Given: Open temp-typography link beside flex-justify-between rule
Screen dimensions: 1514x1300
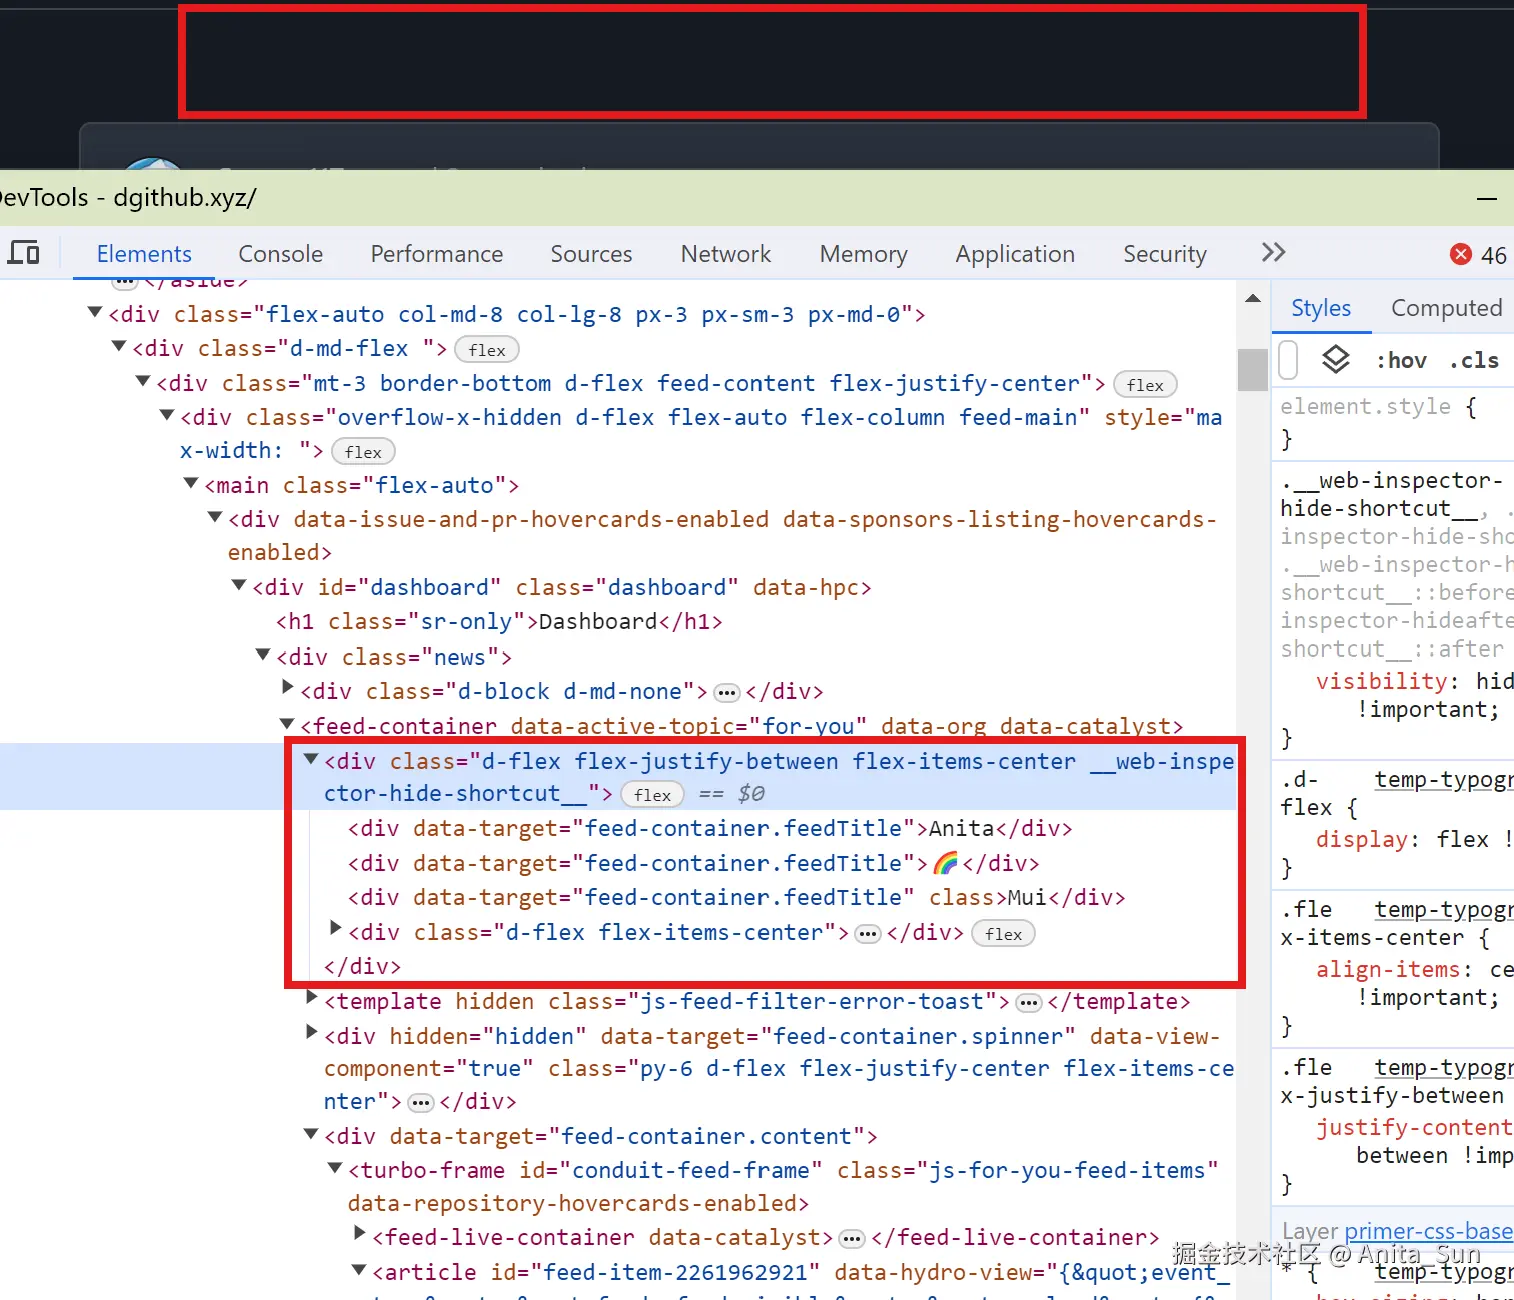Looking at the screenshot, I should click(x=1444, y=1067).
